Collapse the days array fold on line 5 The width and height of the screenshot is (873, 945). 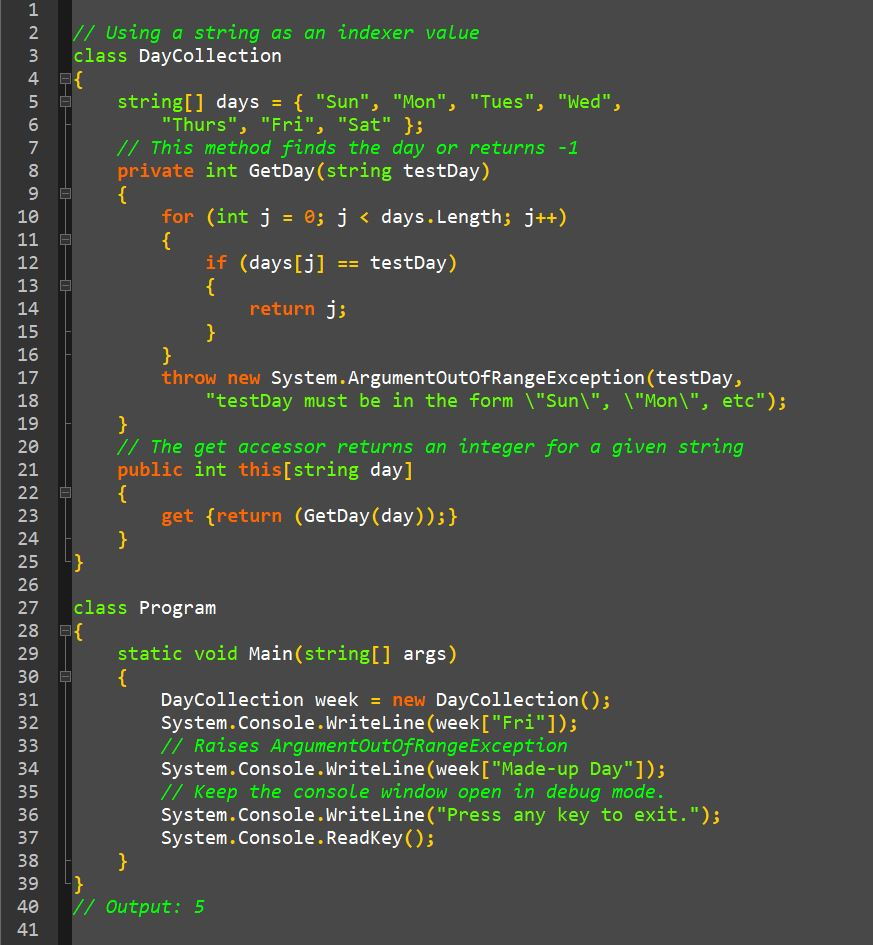coord(65,102)
